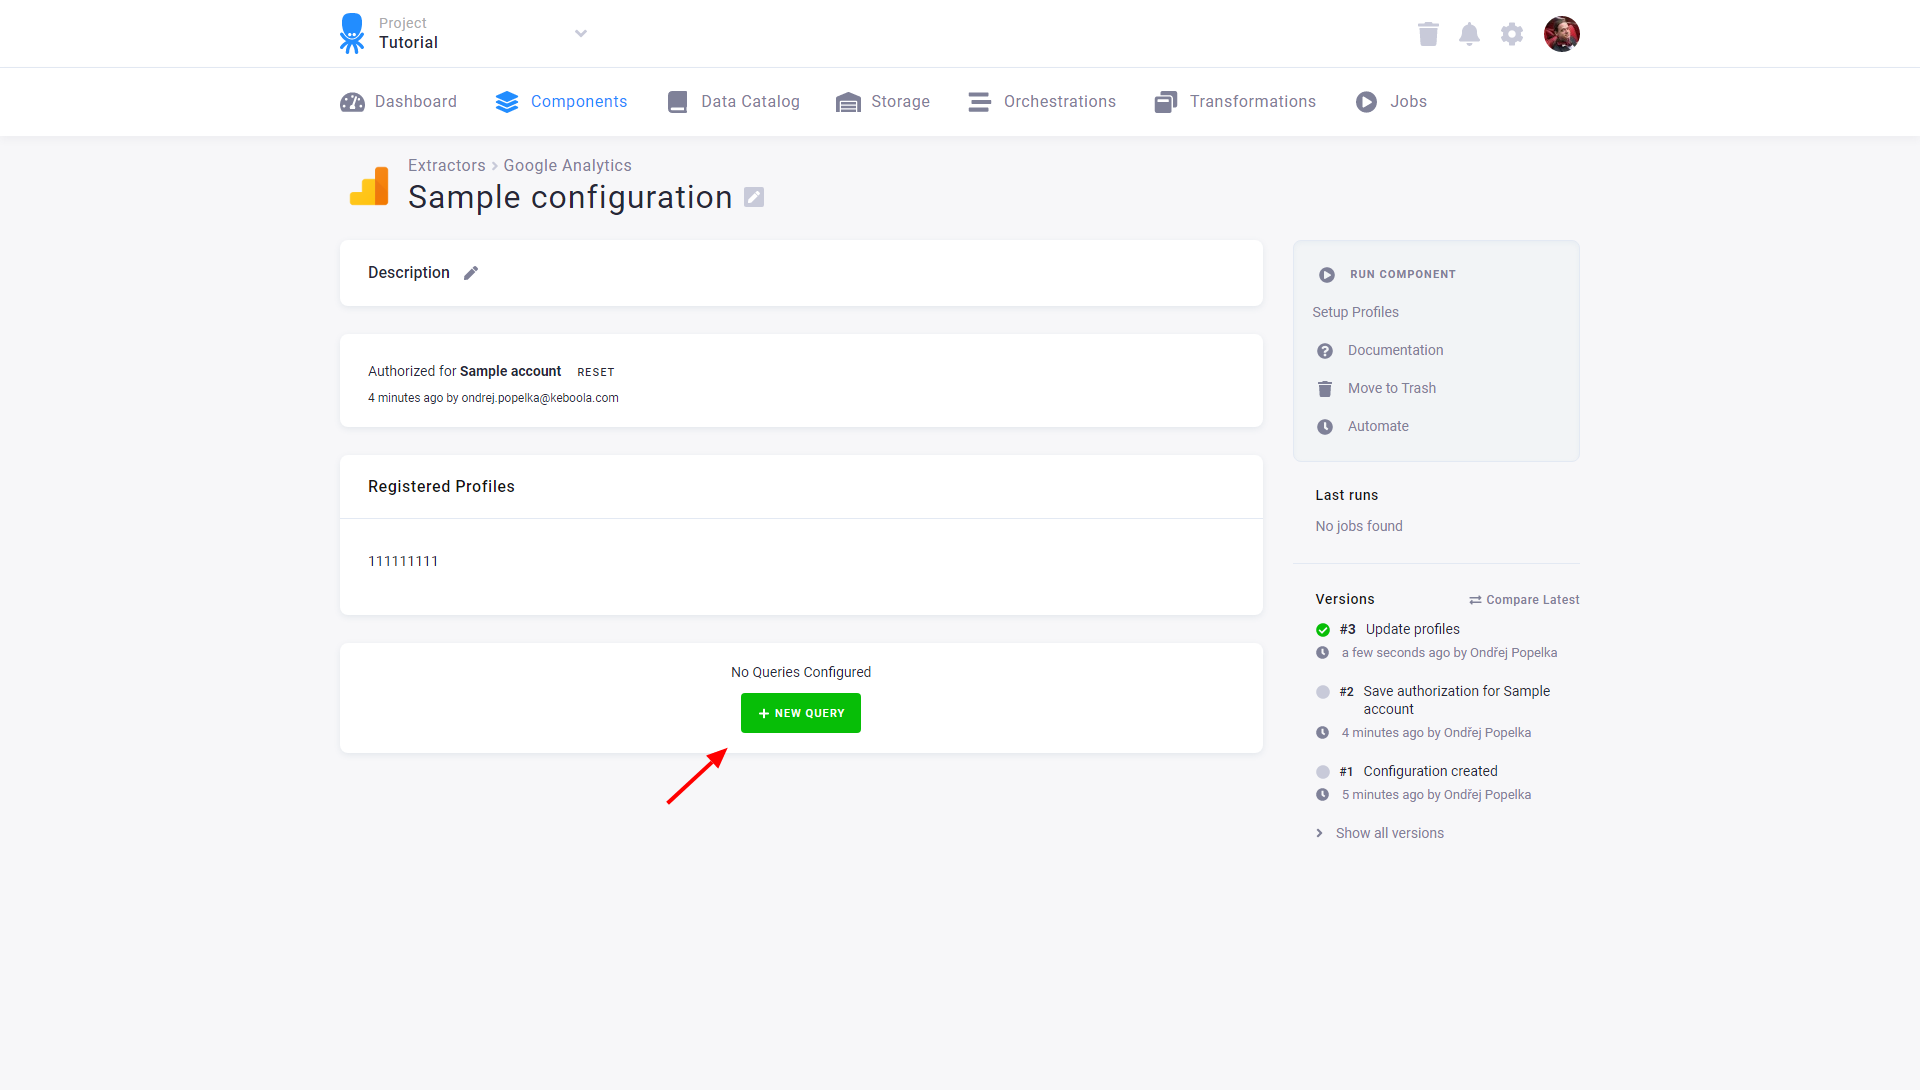Screen dimensions: 1920x1090
Task: Click the Project Tutorial name
Action: coord(408,42)
